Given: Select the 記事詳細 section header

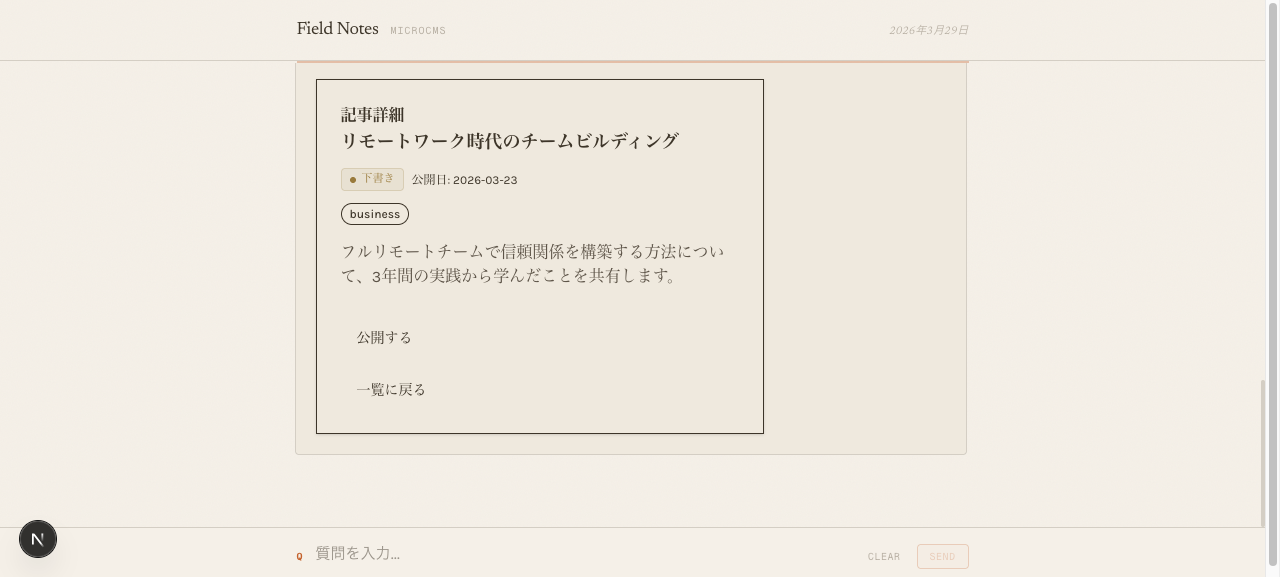Looking at the screenshot, I should point(372,115).
